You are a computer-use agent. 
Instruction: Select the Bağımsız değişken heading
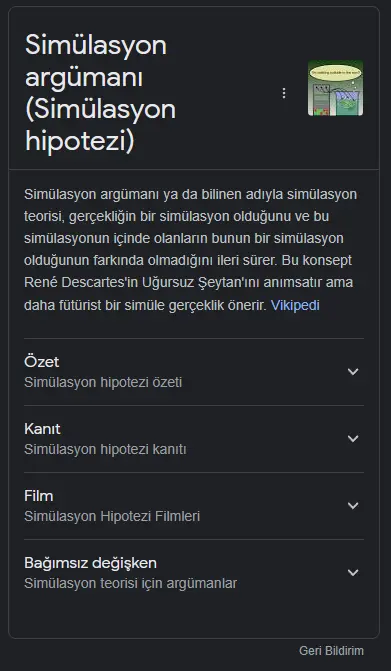(90, 563)
